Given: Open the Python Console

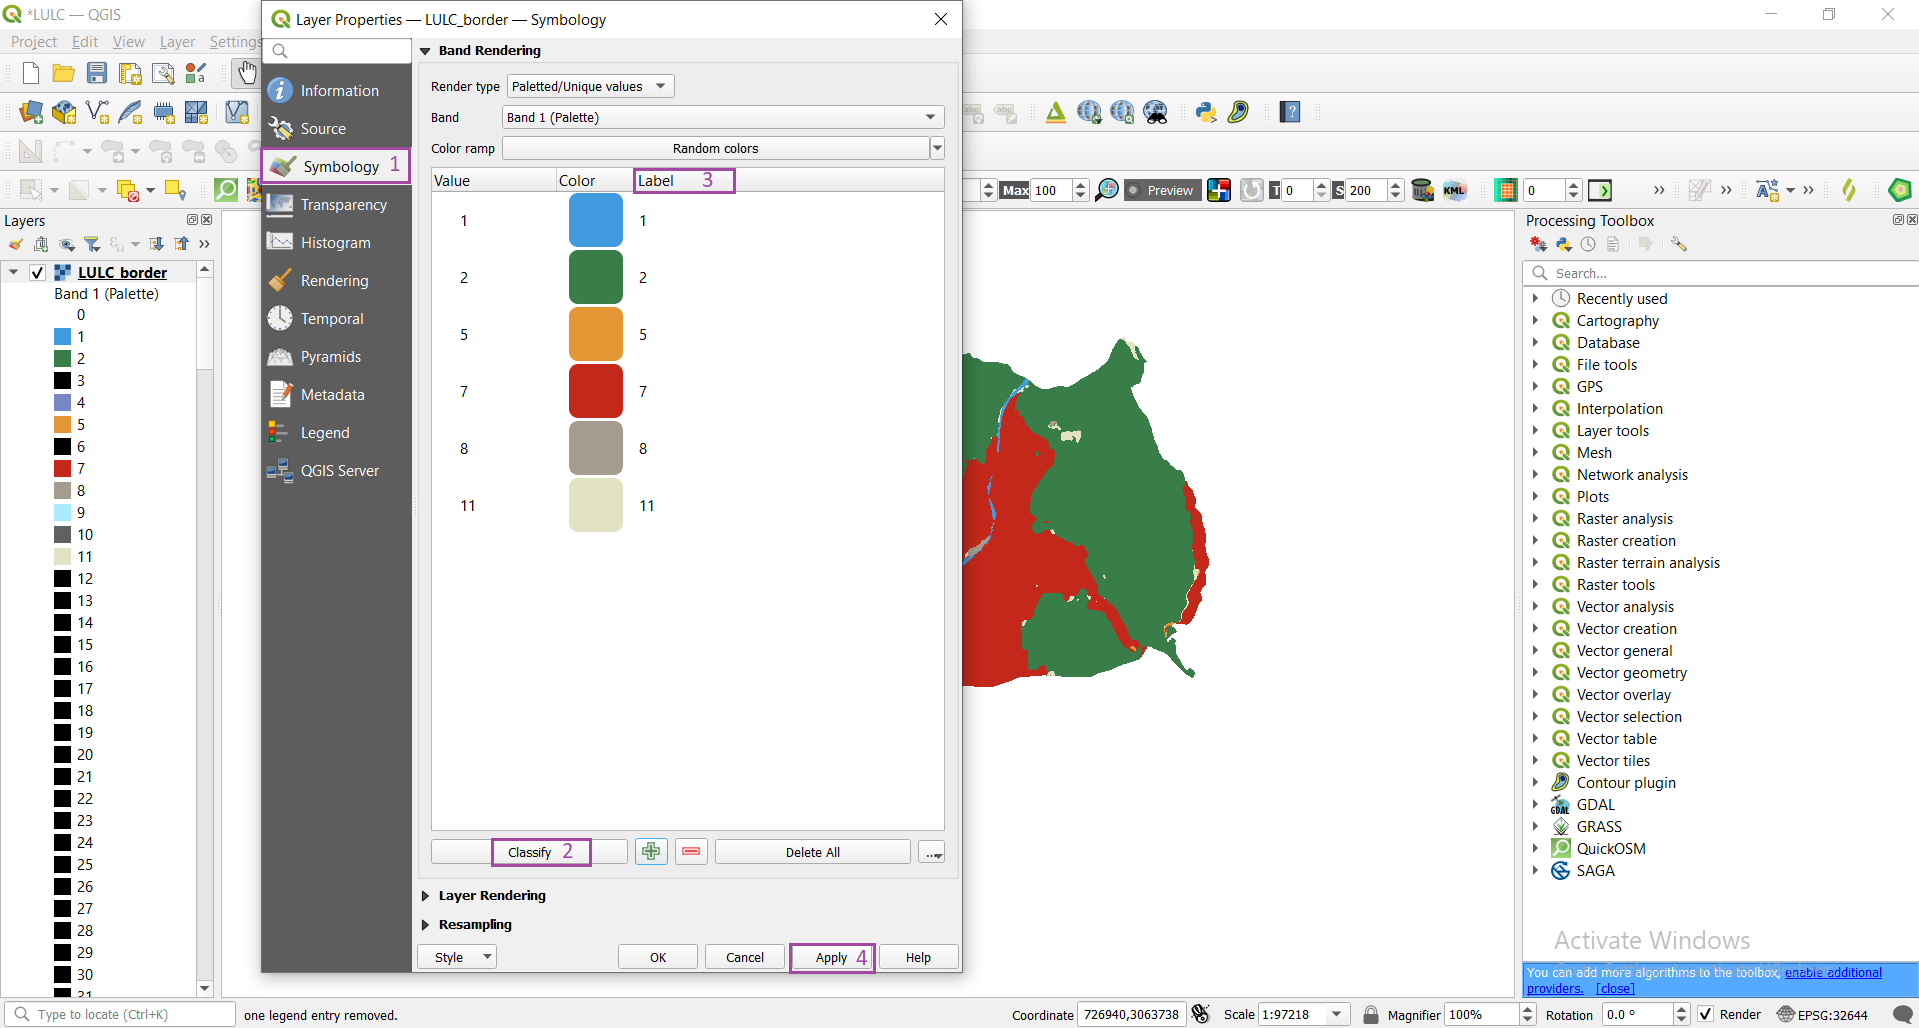Looking at the screenshot, I should point(1206,112).
